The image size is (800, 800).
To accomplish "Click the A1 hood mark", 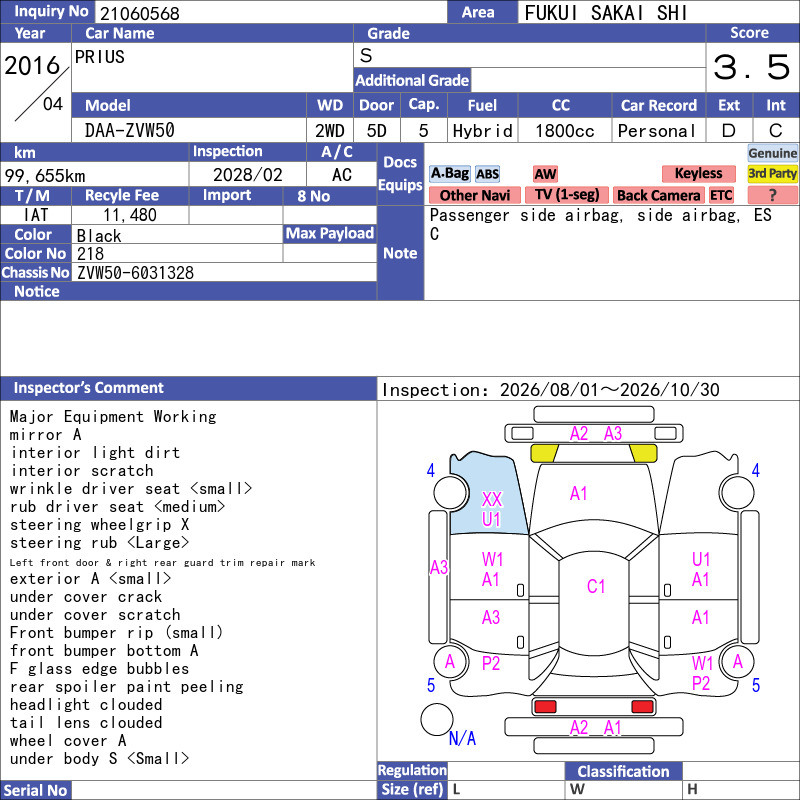I will click(x=579, y=493).
